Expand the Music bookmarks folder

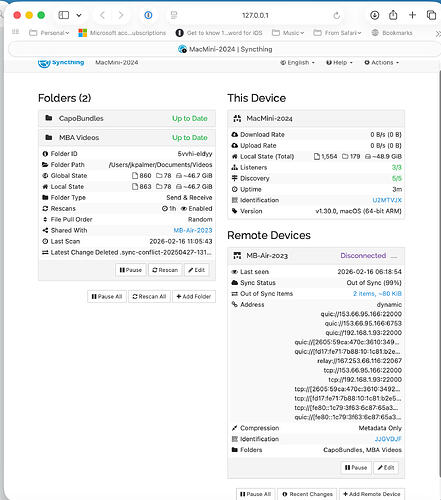288,33
